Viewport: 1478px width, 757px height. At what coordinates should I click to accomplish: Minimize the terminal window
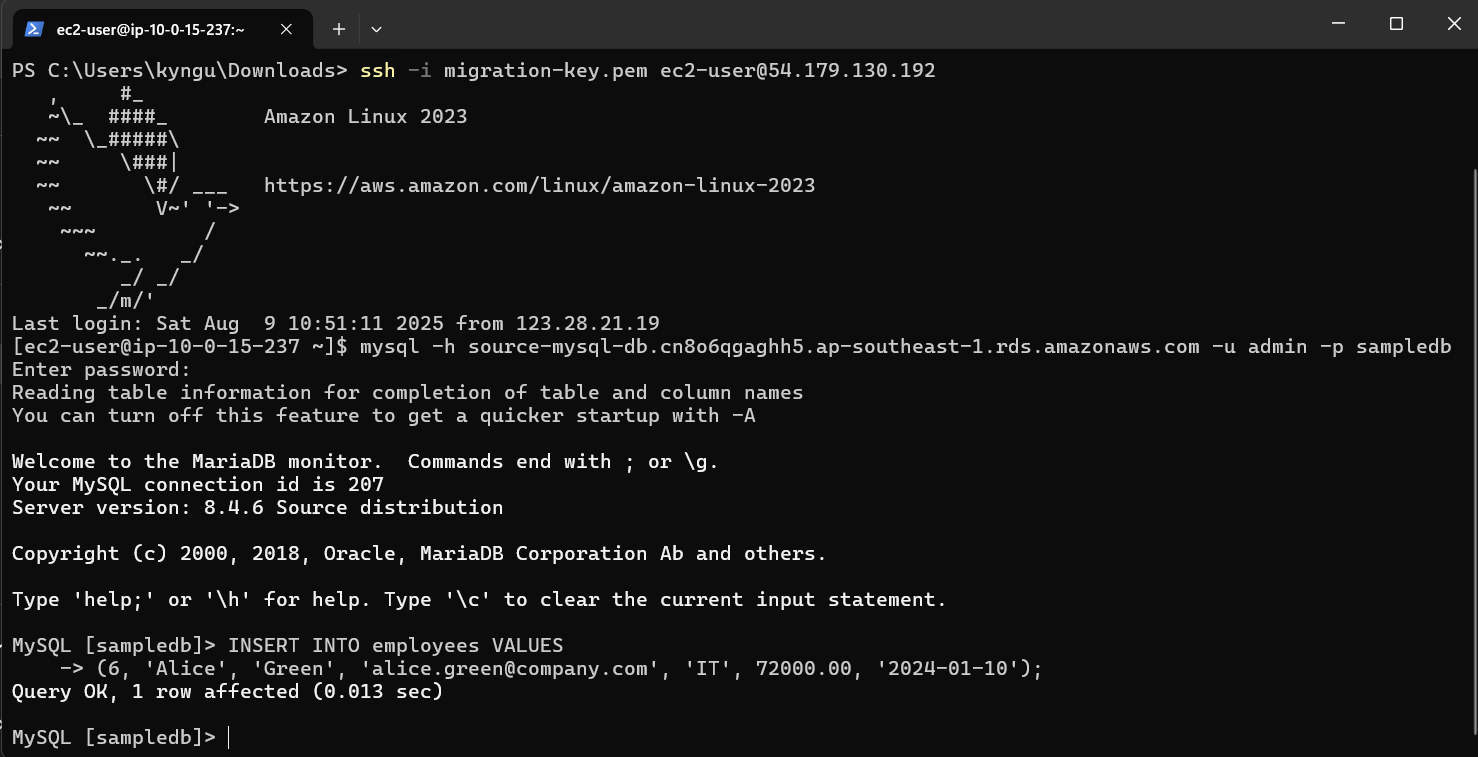pos(1338,22)
